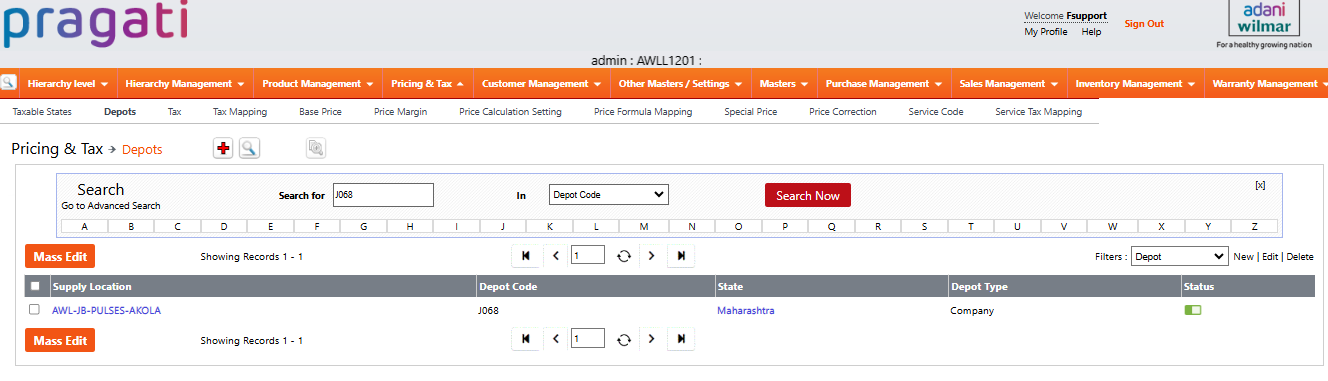
Task: Jump to last page in bottom pager
Action: [x=681, y=340]
